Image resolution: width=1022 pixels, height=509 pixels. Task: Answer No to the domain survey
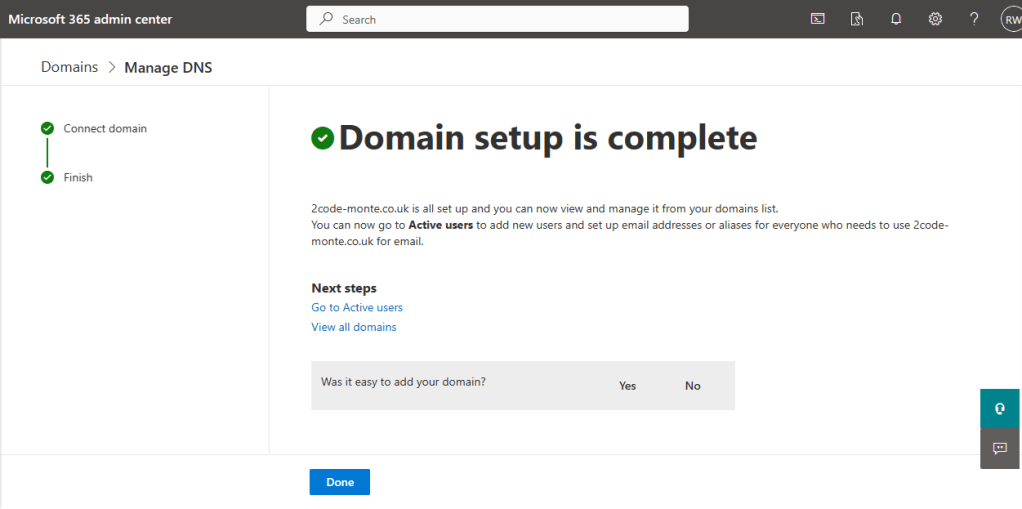(693, 386)
